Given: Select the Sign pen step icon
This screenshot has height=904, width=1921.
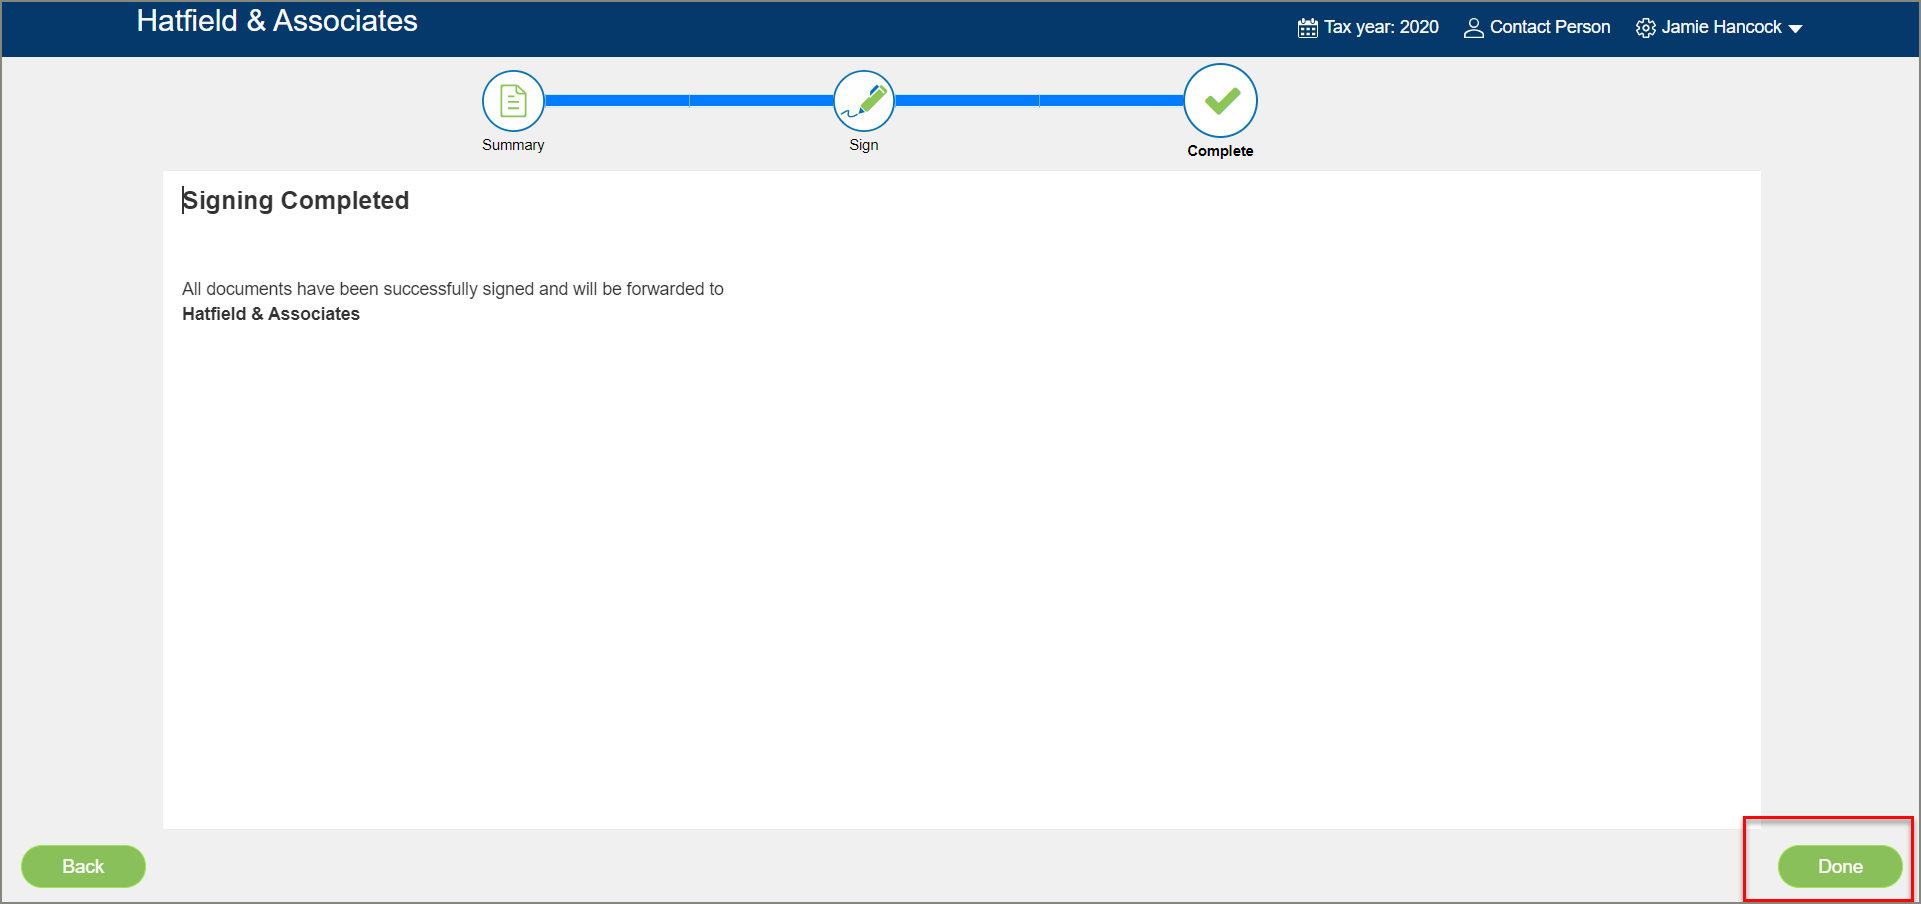Looking at the screenshot, I should (x=863, y=101).
